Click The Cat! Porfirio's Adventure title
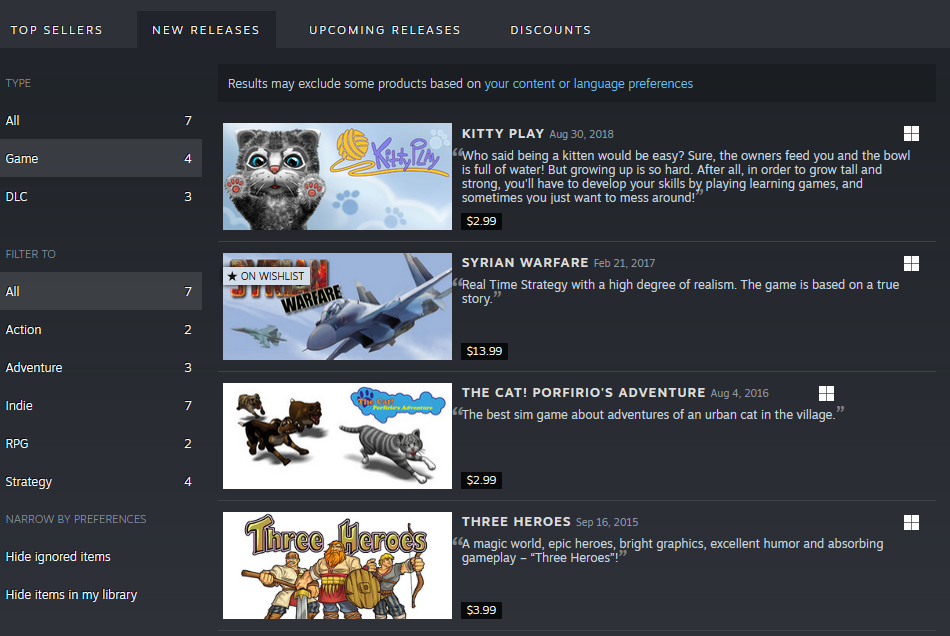The height and width of the screenshot is (636, 950). coord(583,393)
